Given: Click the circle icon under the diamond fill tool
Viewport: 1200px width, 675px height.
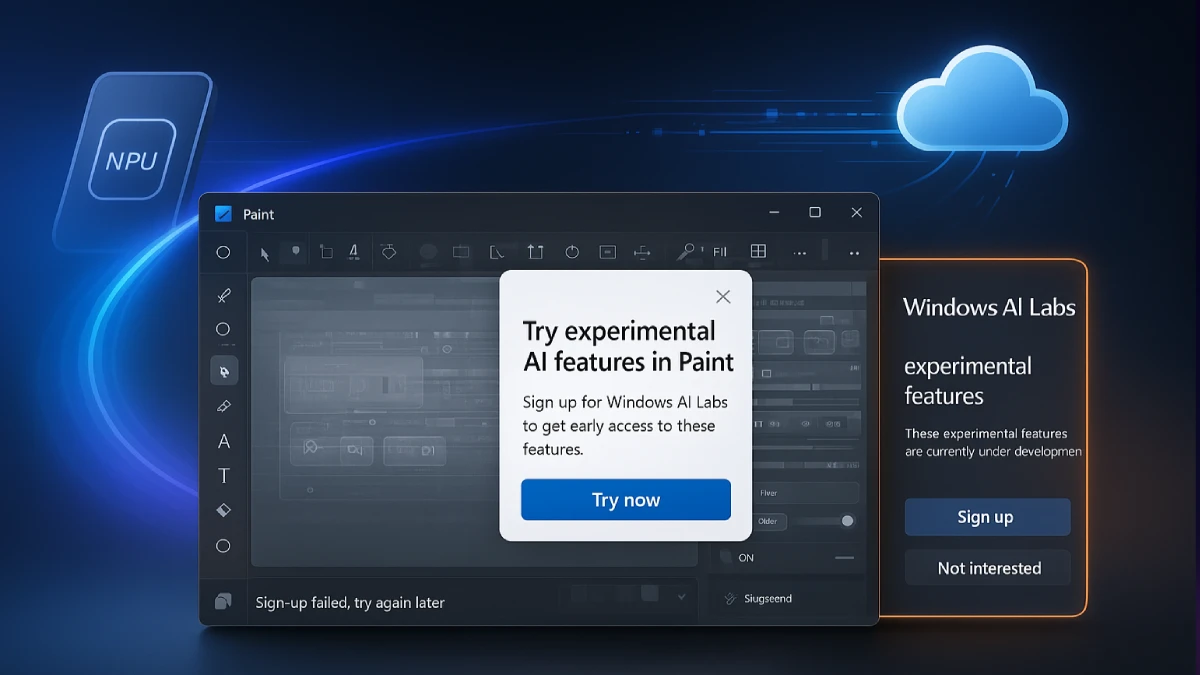Looking at the screenshot, I should click(x=223, y=546).
